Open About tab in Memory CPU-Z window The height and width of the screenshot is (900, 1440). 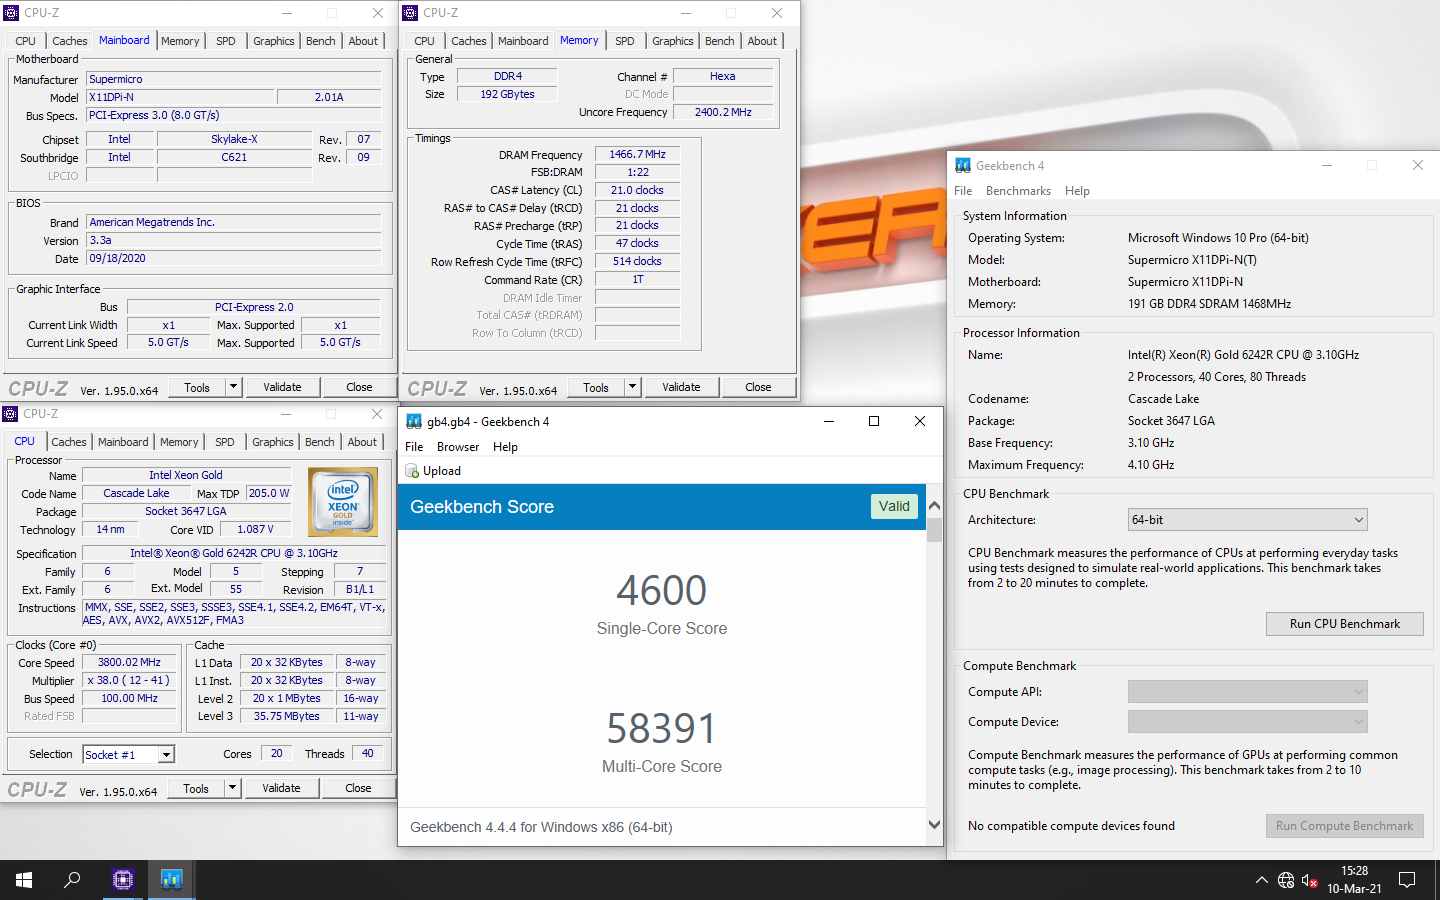click(x=762, y=41)
